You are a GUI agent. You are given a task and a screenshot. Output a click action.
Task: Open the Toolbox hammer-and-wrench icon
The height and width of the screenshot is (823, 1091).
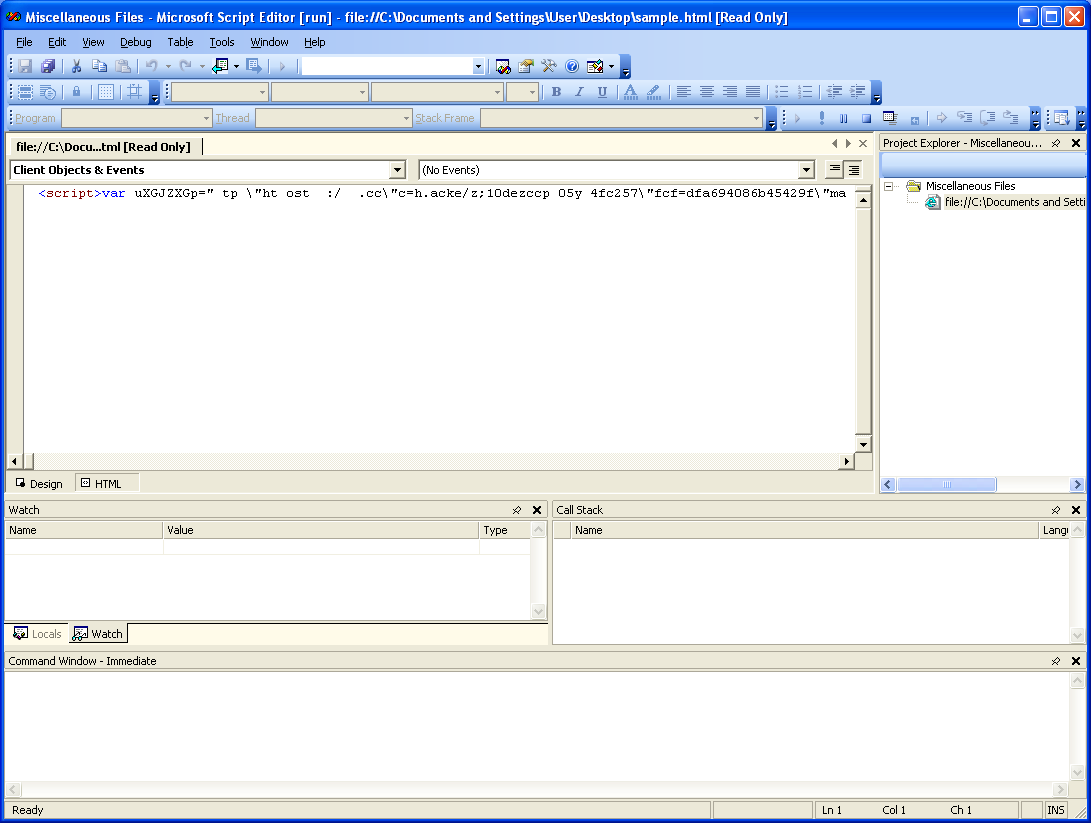548,66
